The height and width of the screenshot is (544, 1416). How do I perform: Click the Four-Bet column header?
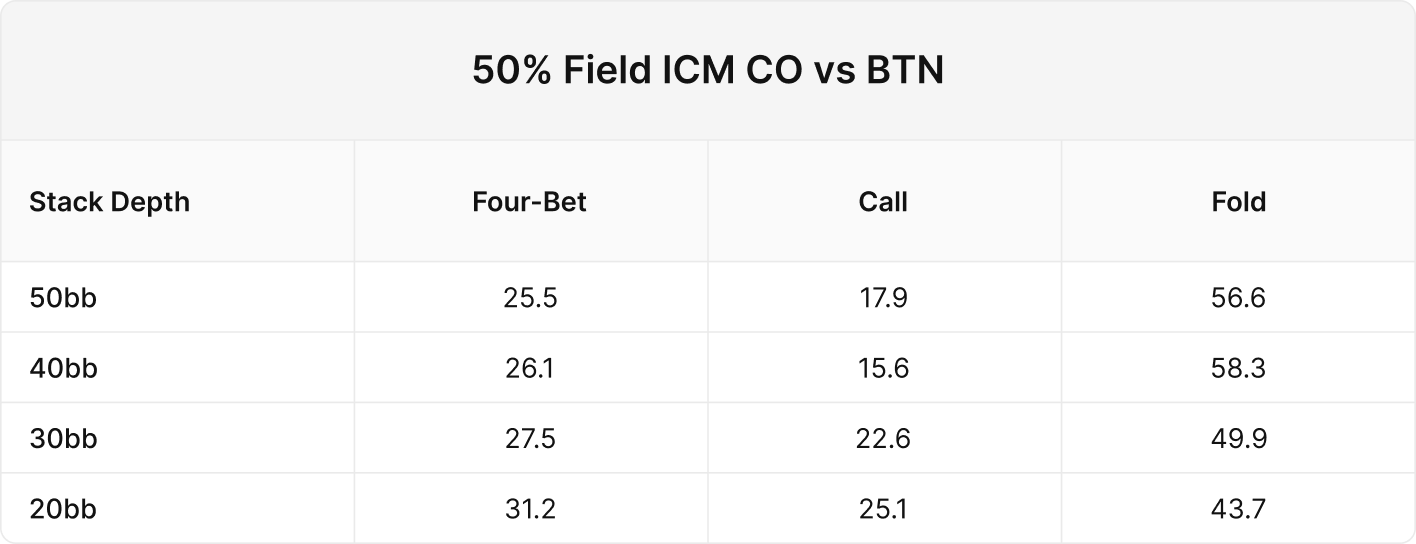click(530, 202)
